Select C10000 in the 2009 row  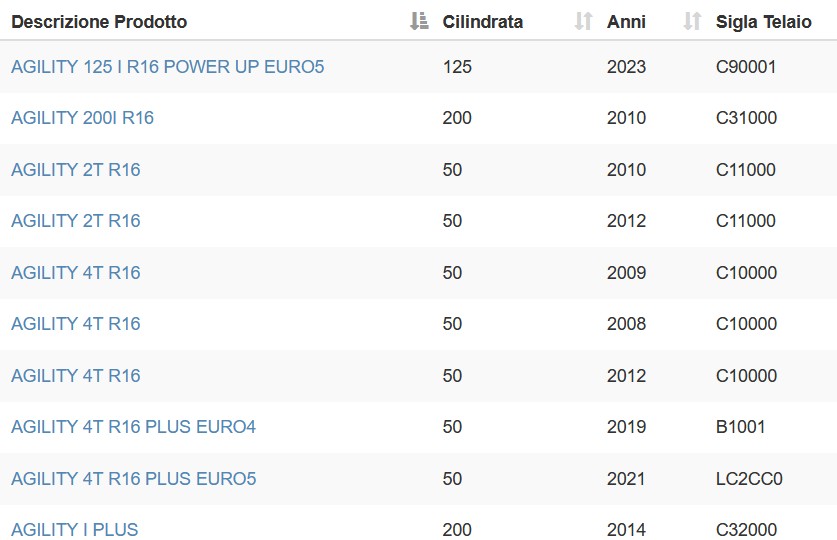click(x=746, y=273)
